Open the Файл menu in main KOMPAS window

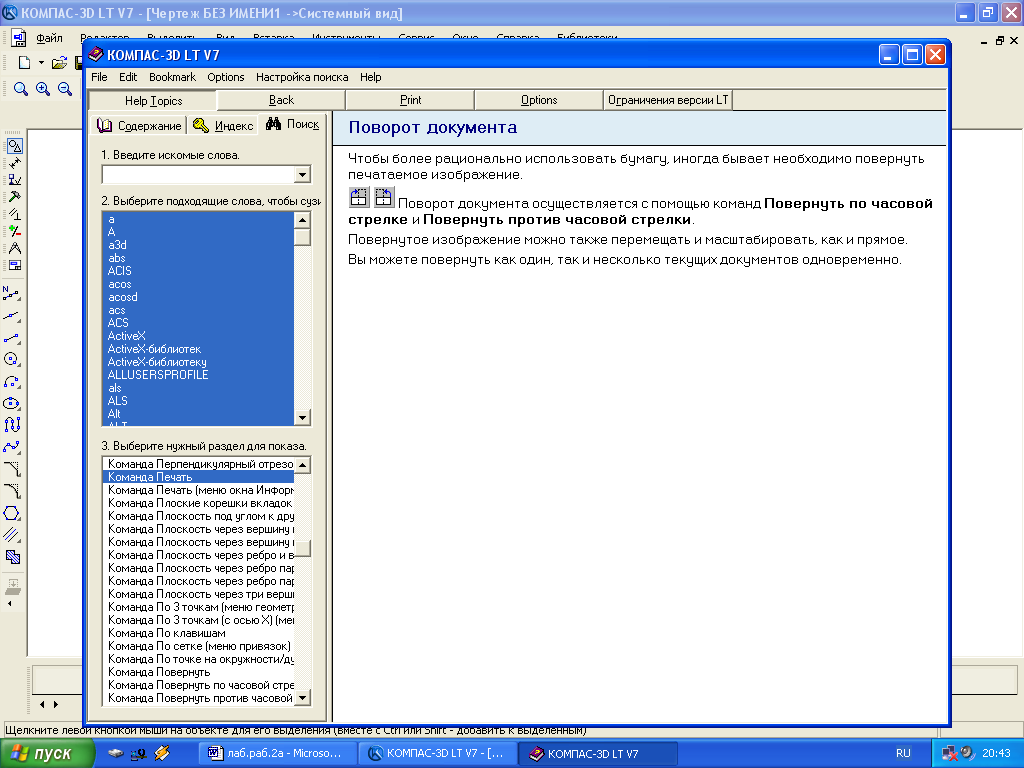pos(49,38)
